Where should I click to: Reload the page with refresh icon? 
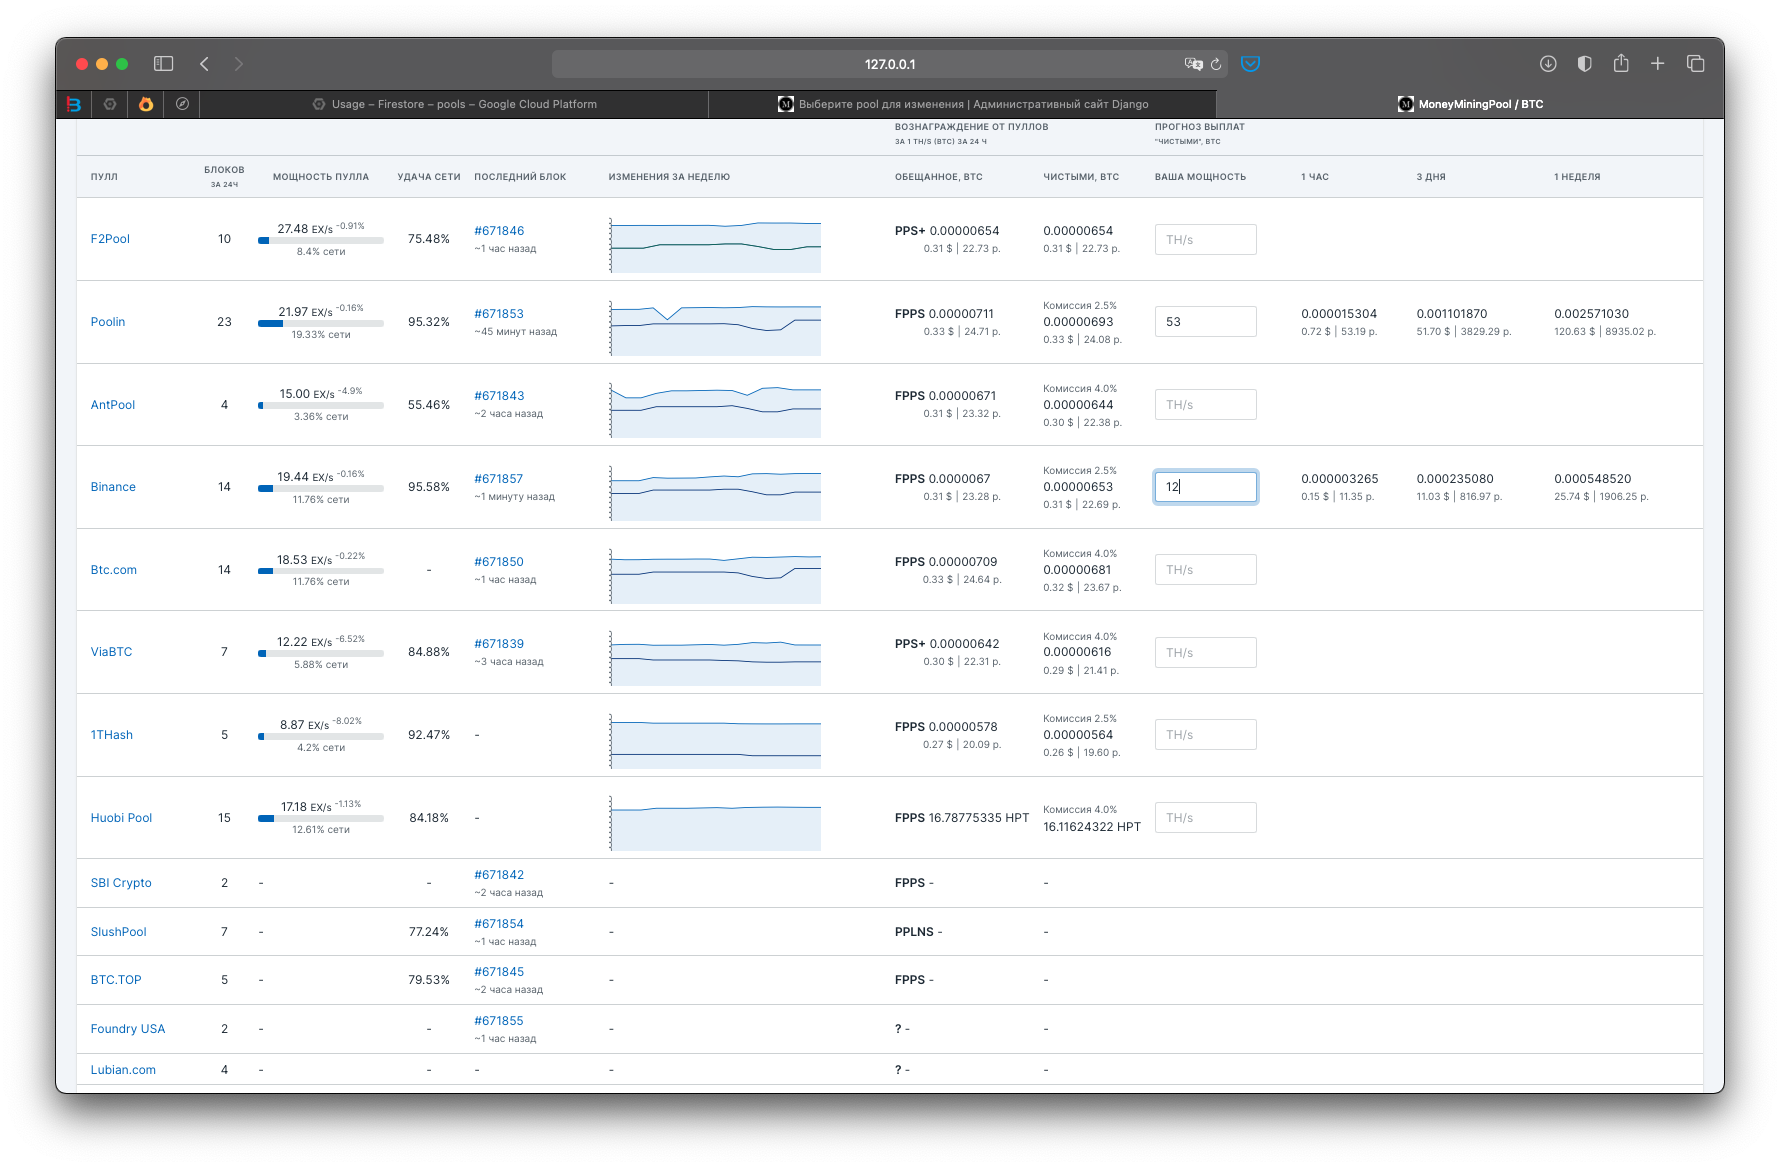click(1216, 64)
